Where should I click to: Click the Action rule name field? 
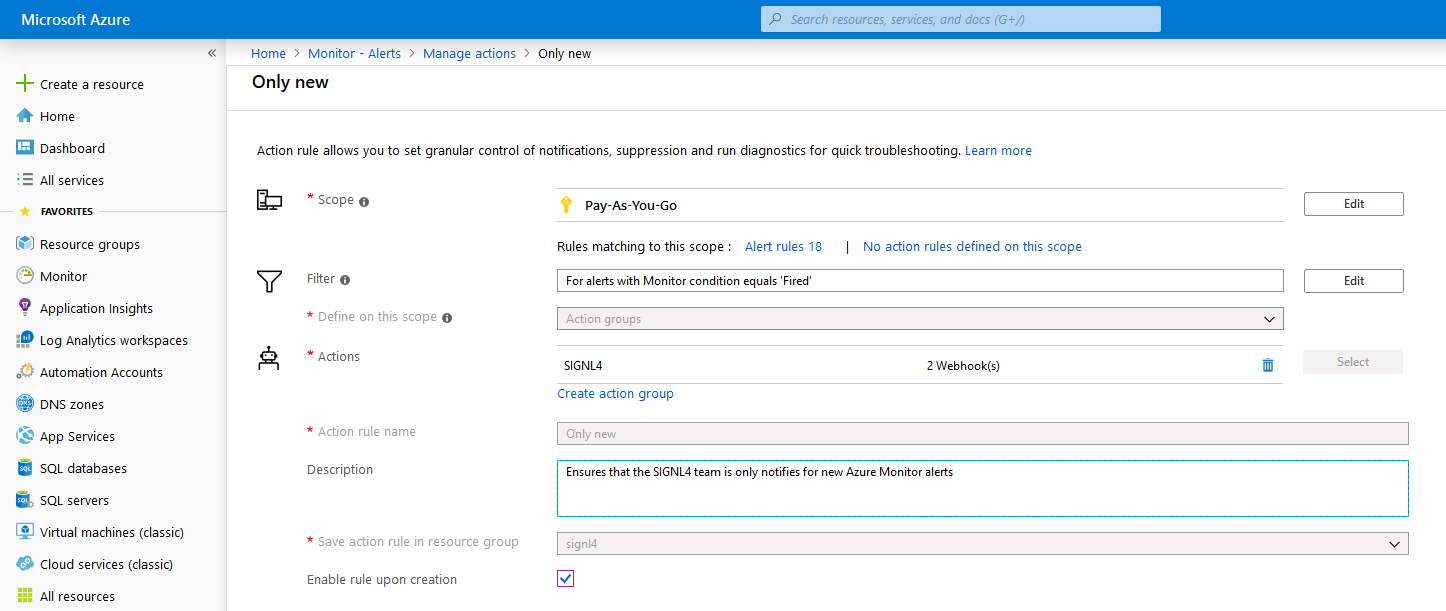983,434
